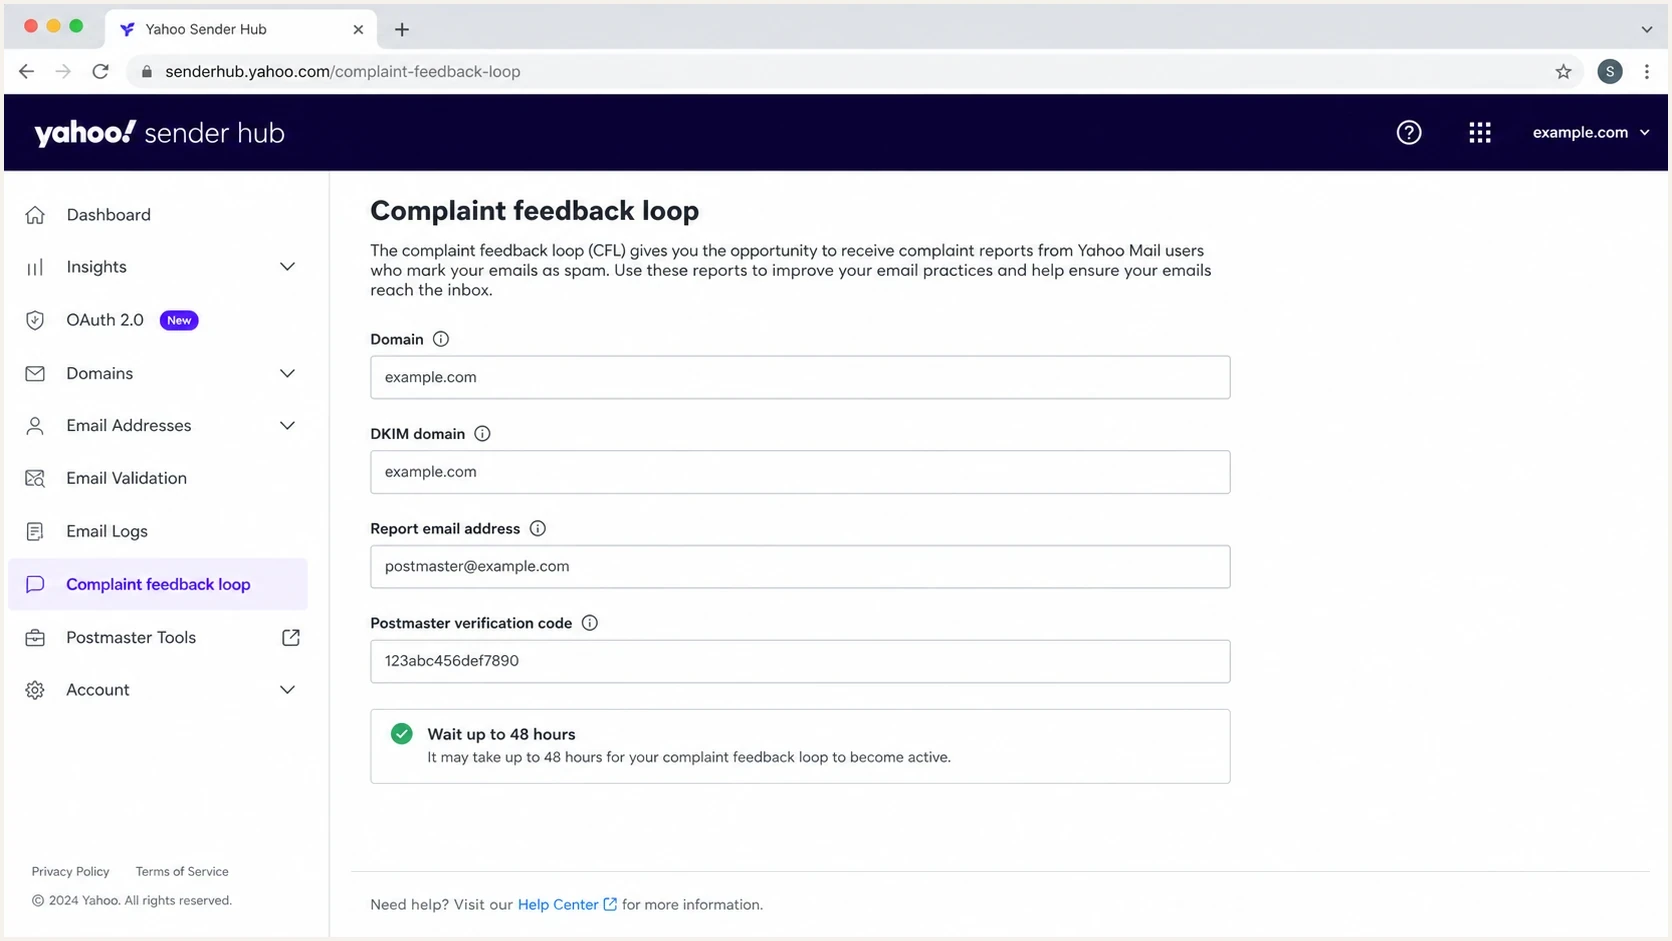Click the green check status icon
Screen dimensions: 1672x941
click(402, 734)
